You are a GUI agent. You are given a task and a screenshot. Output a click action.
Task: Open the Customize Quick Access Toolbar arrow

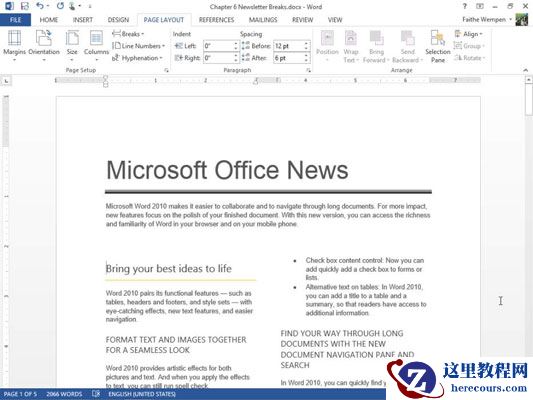(90, 6)
